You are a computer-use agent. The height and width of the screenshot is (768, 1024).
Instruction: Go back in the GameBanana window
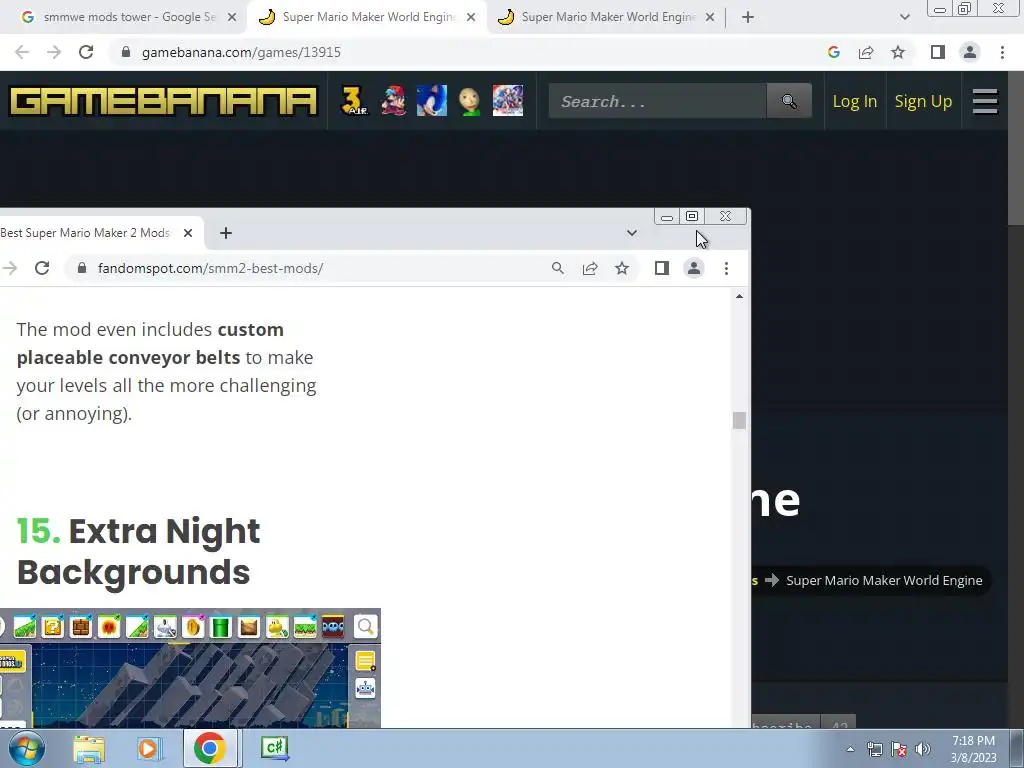pos(22,52)
